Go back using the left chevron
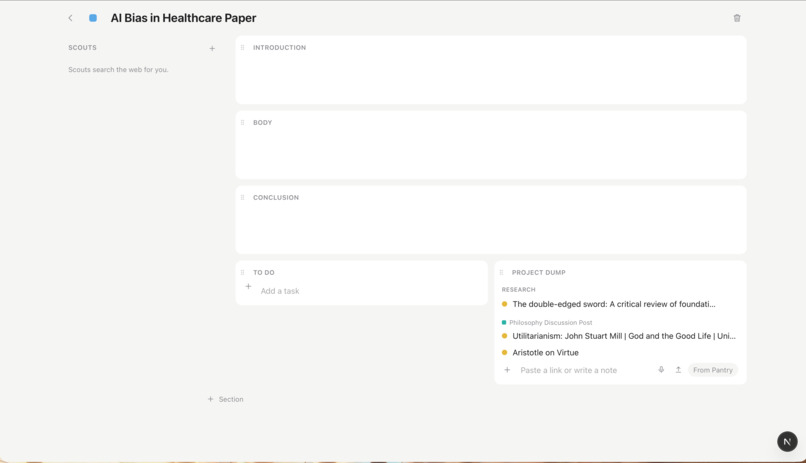Screen dimensions: 806x463 (x=70, y=18)
